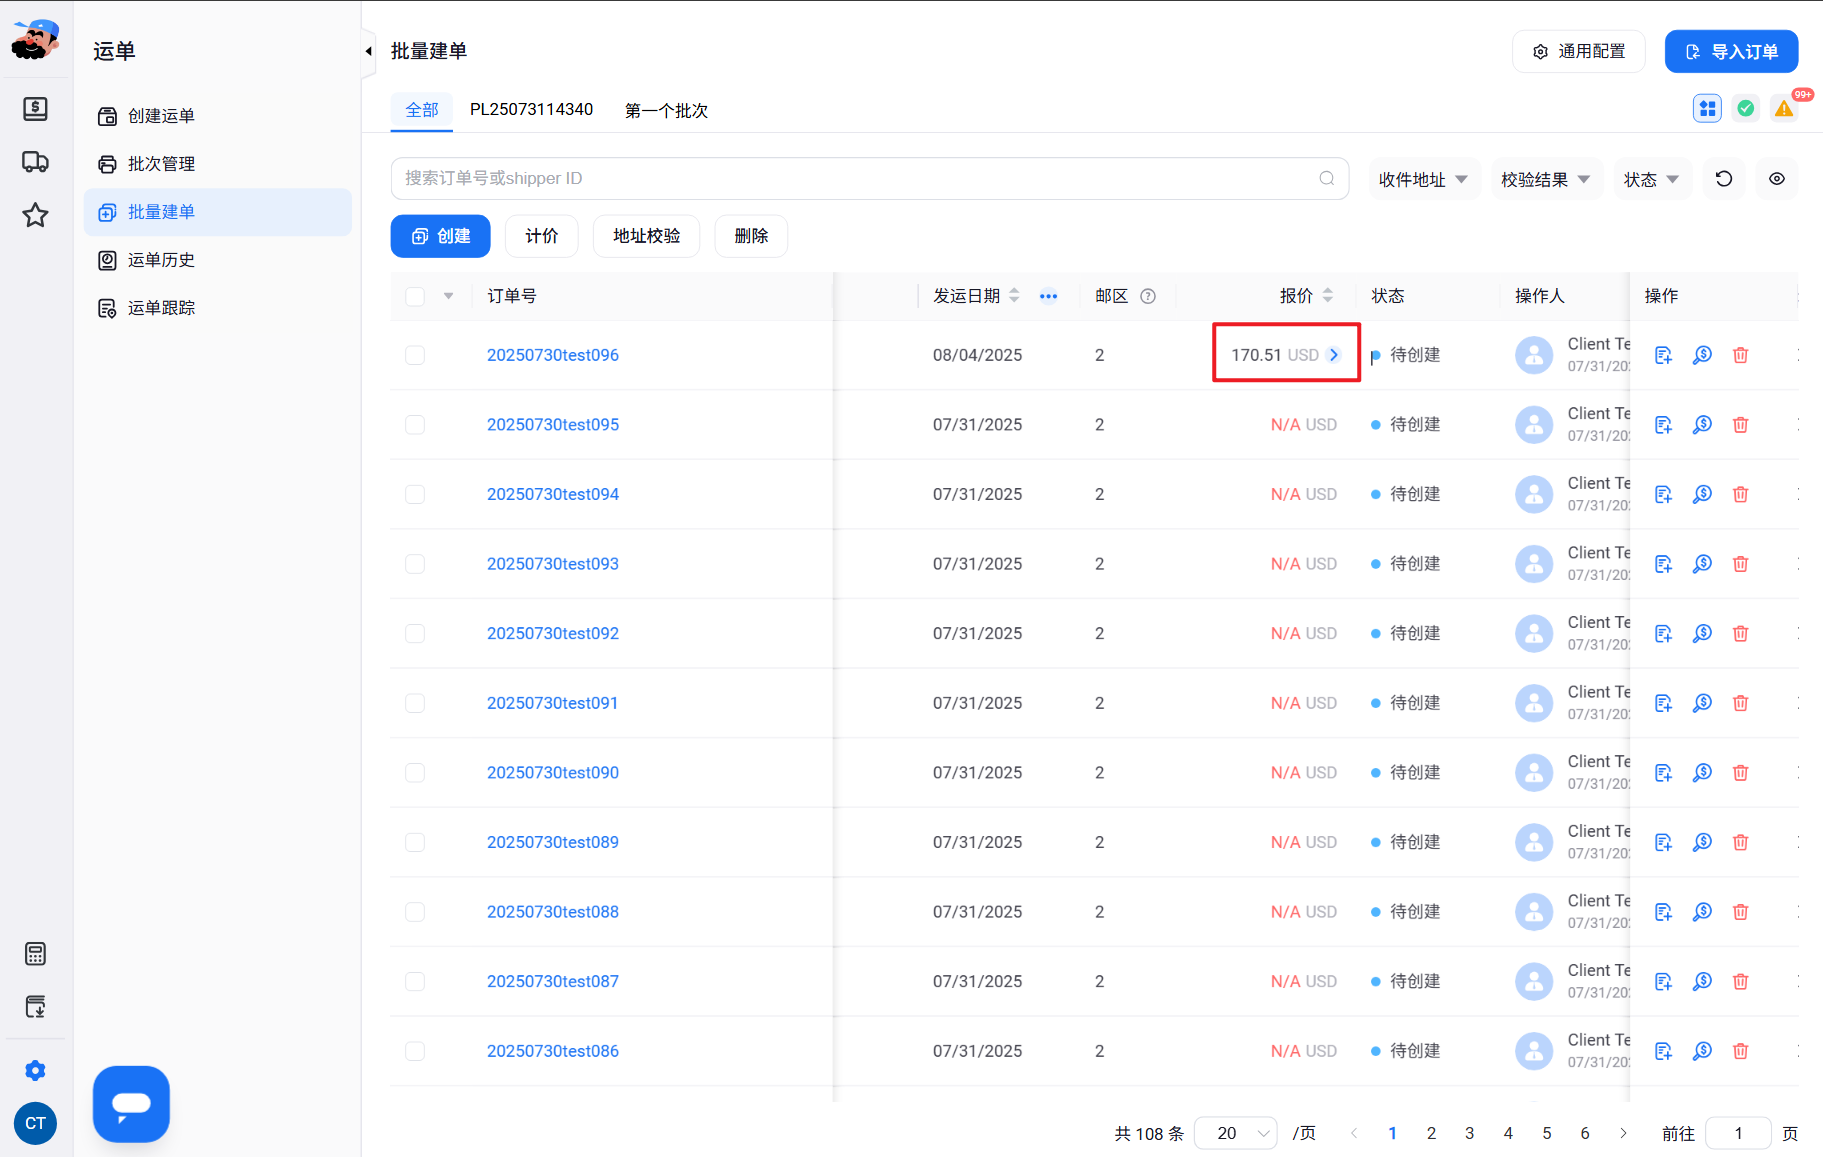Image resolution: width=1823 pixels, height=1157 pixels.
Task: Select checkbox for 20250730test095
Action: (415, 425)
